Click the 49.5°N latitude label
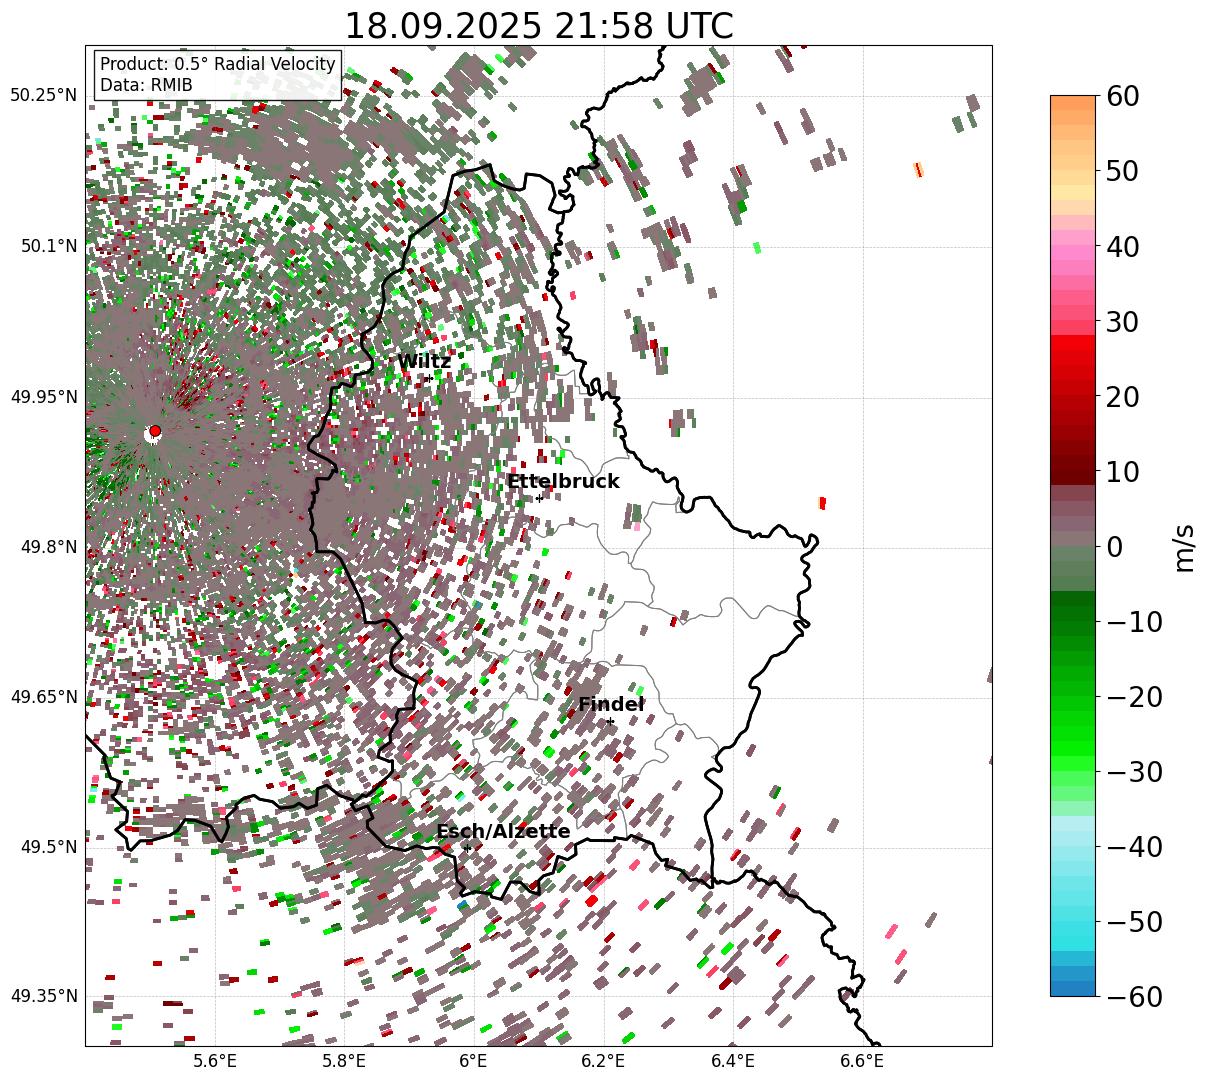 tap(48, 847)
